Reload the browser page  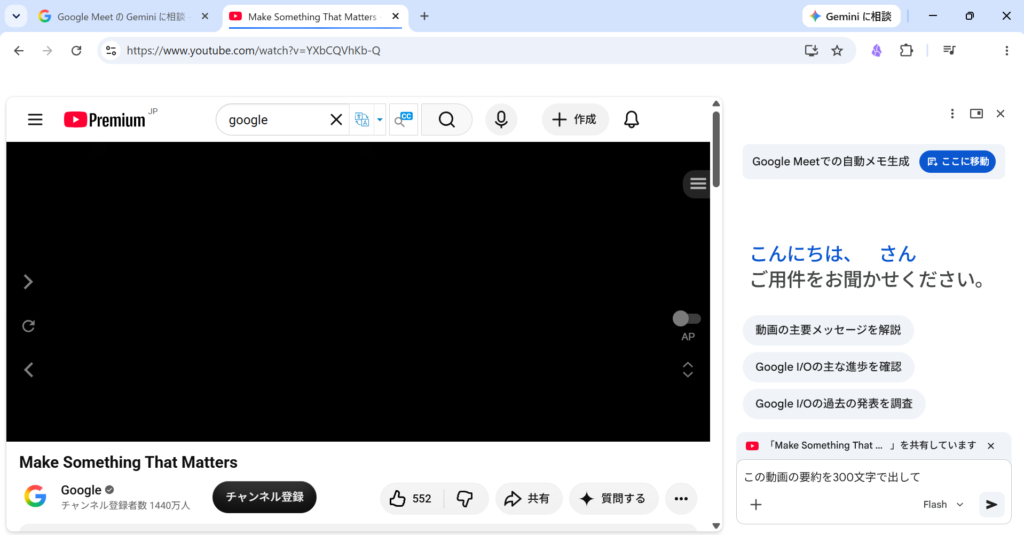[x=76, y=50]
